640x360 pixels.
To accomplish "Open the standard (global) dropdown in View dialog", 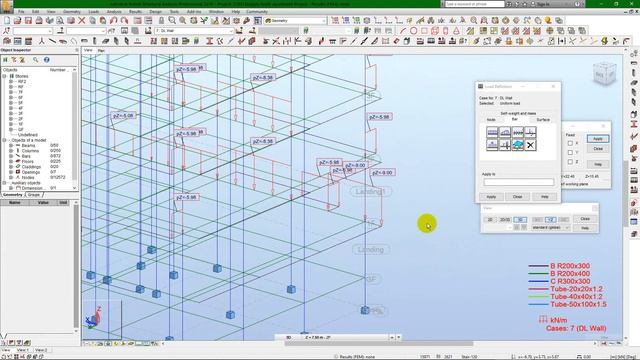I will tap(550, 227).
